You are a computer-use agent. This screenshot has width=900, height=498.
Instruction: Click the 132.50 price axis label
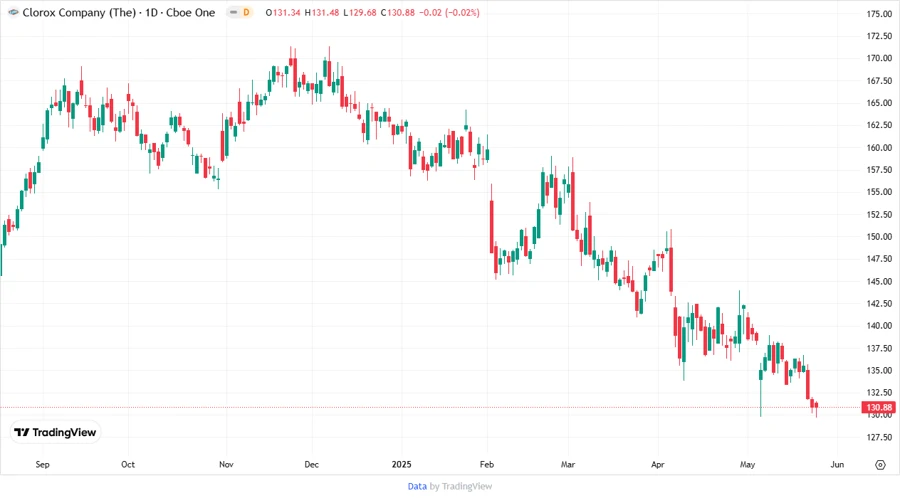pos(879,392)
